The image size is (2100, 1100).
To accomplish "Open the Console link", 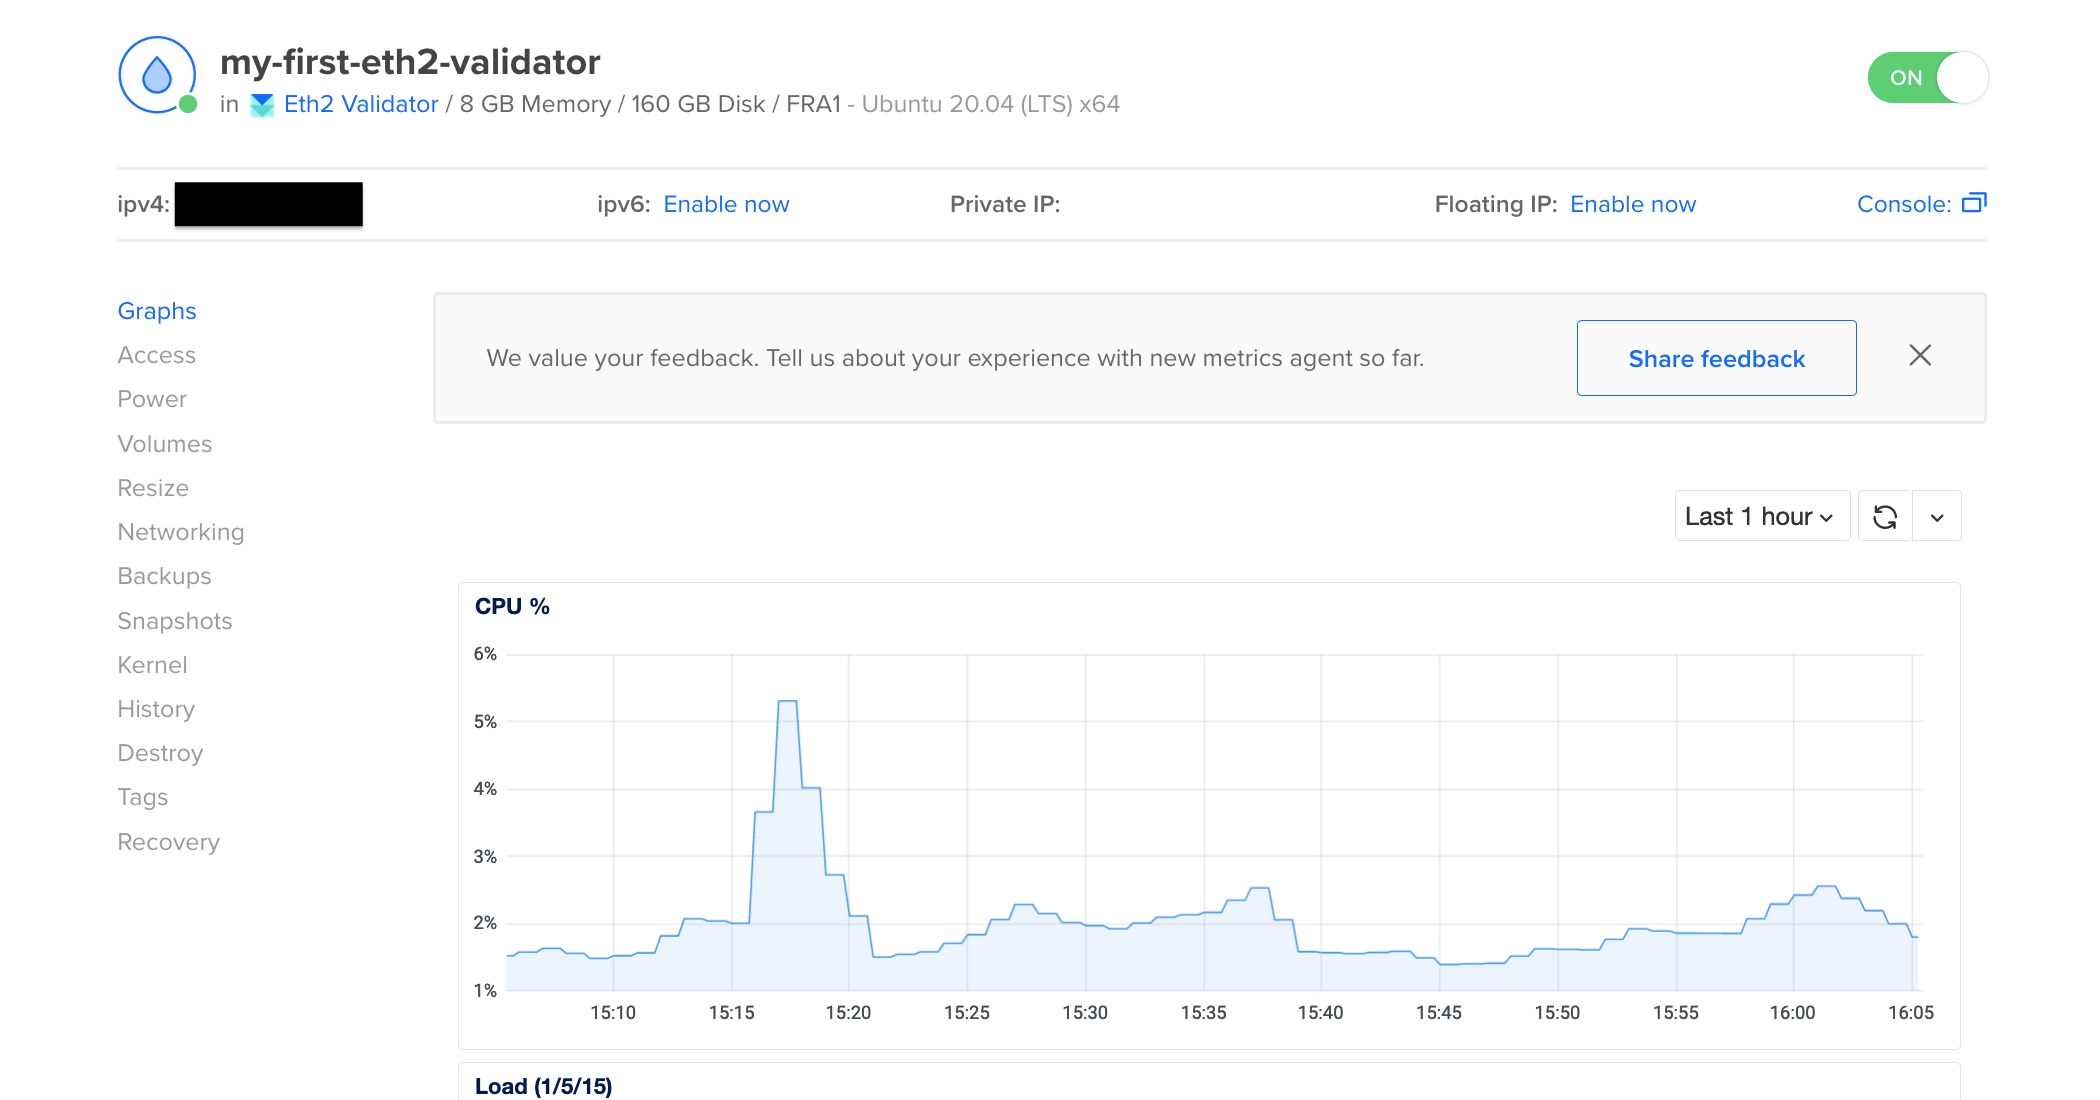I will [x=1904, y=204].
